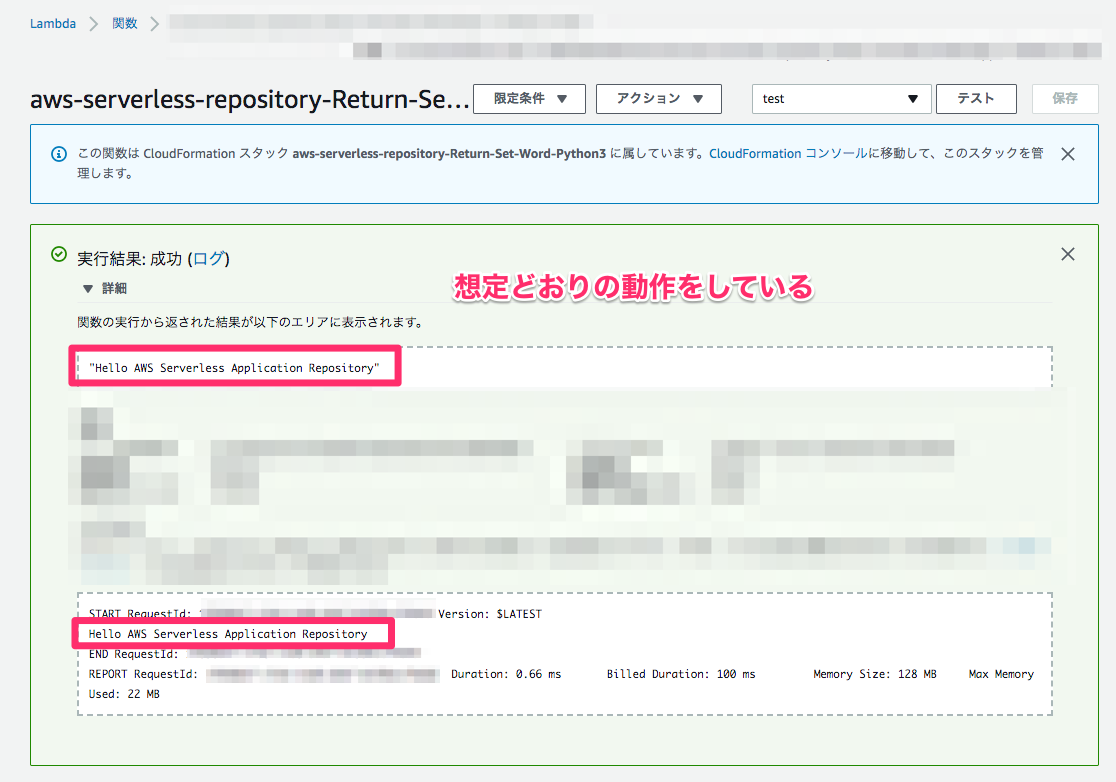Click the green success checkmark icon
Image resolution: width=1116 pixels, height=782 pixels.
pyautogui.click(x=58, y=254)
